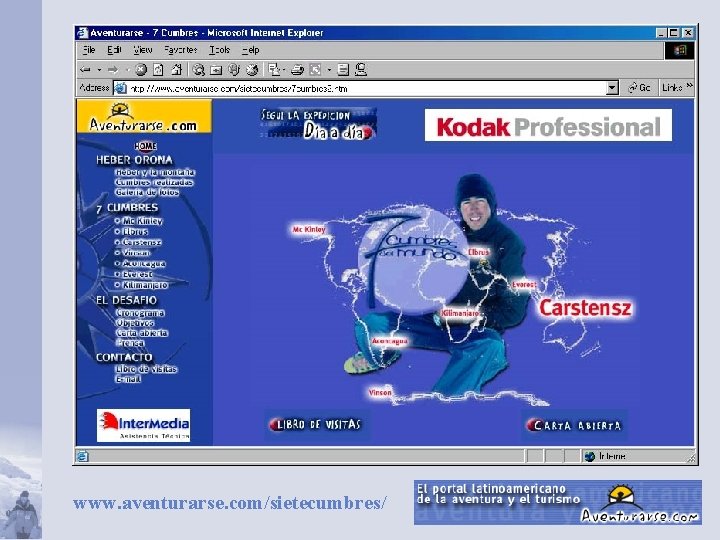Stop page loading with Stop icon
The height and width of the screenshot is (540, 720).
[141, 70]
